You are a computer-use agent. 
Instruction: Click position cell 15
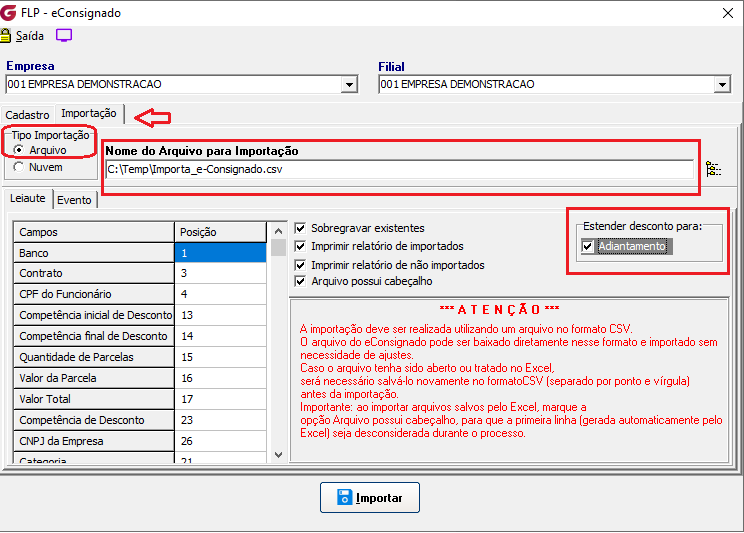[221, 357]
